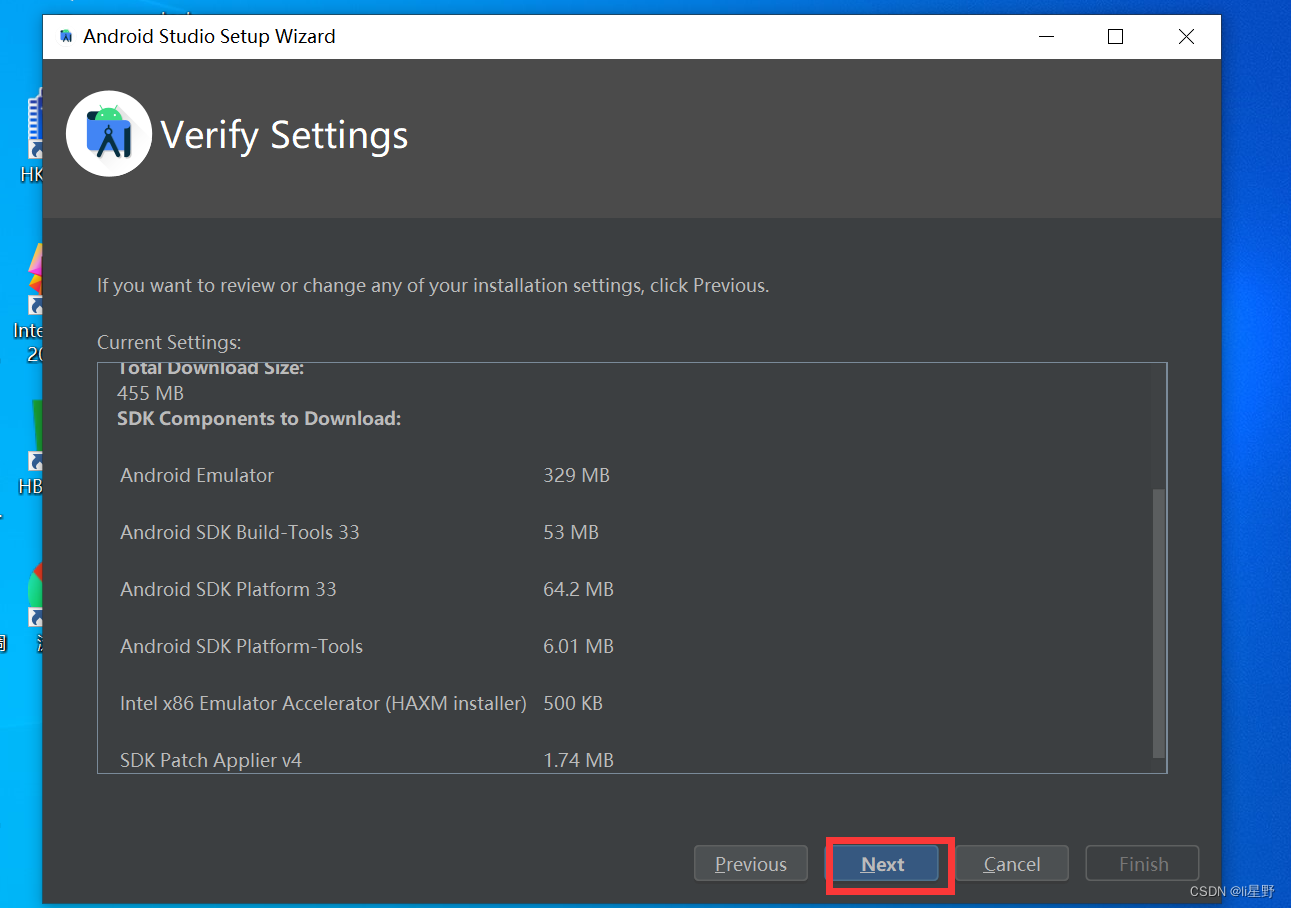Click the 64.2 MB size value
This screenshot has height=908, width=1291.
tap(578, 590)
